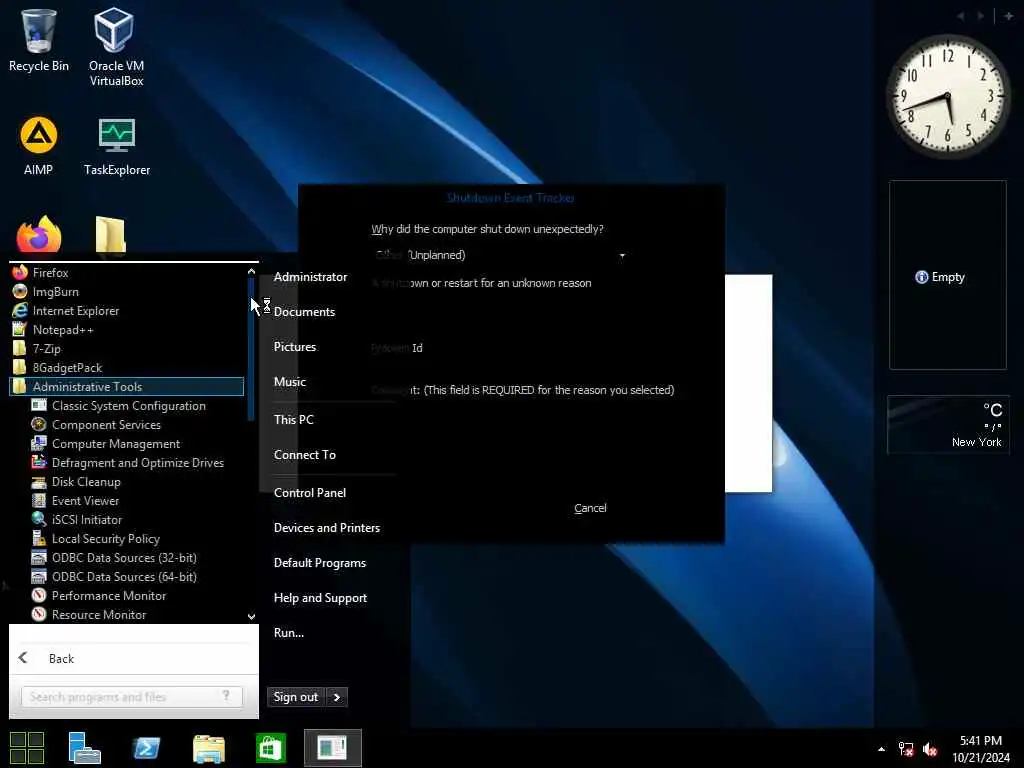Open the yellow folder on the desktop
The width and height of the screenshot is (1024, 768).
tap(110, 233)
